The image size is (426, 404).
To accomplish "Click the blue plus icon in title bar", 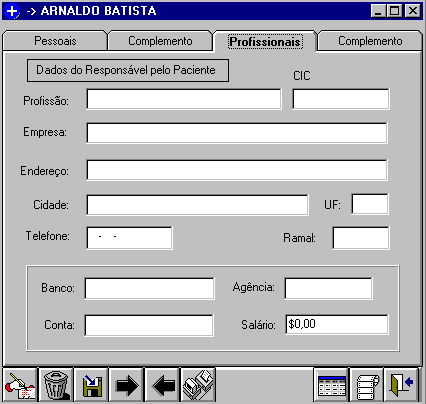I will point(12,11).
